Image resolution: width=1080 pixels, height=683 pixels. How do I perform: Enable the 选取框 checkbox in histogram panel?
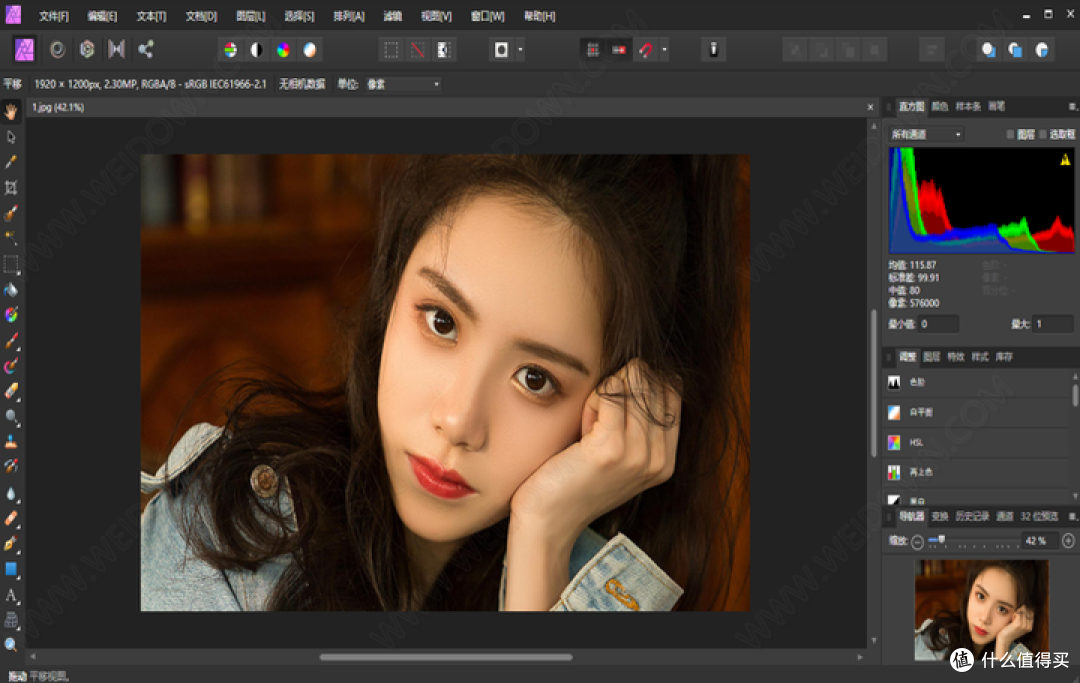click(1043, 134)
